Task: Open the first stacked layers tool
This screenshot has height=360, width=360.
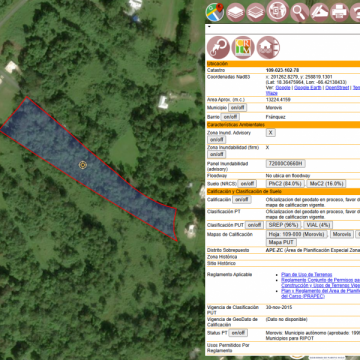Action: [236, 13]
